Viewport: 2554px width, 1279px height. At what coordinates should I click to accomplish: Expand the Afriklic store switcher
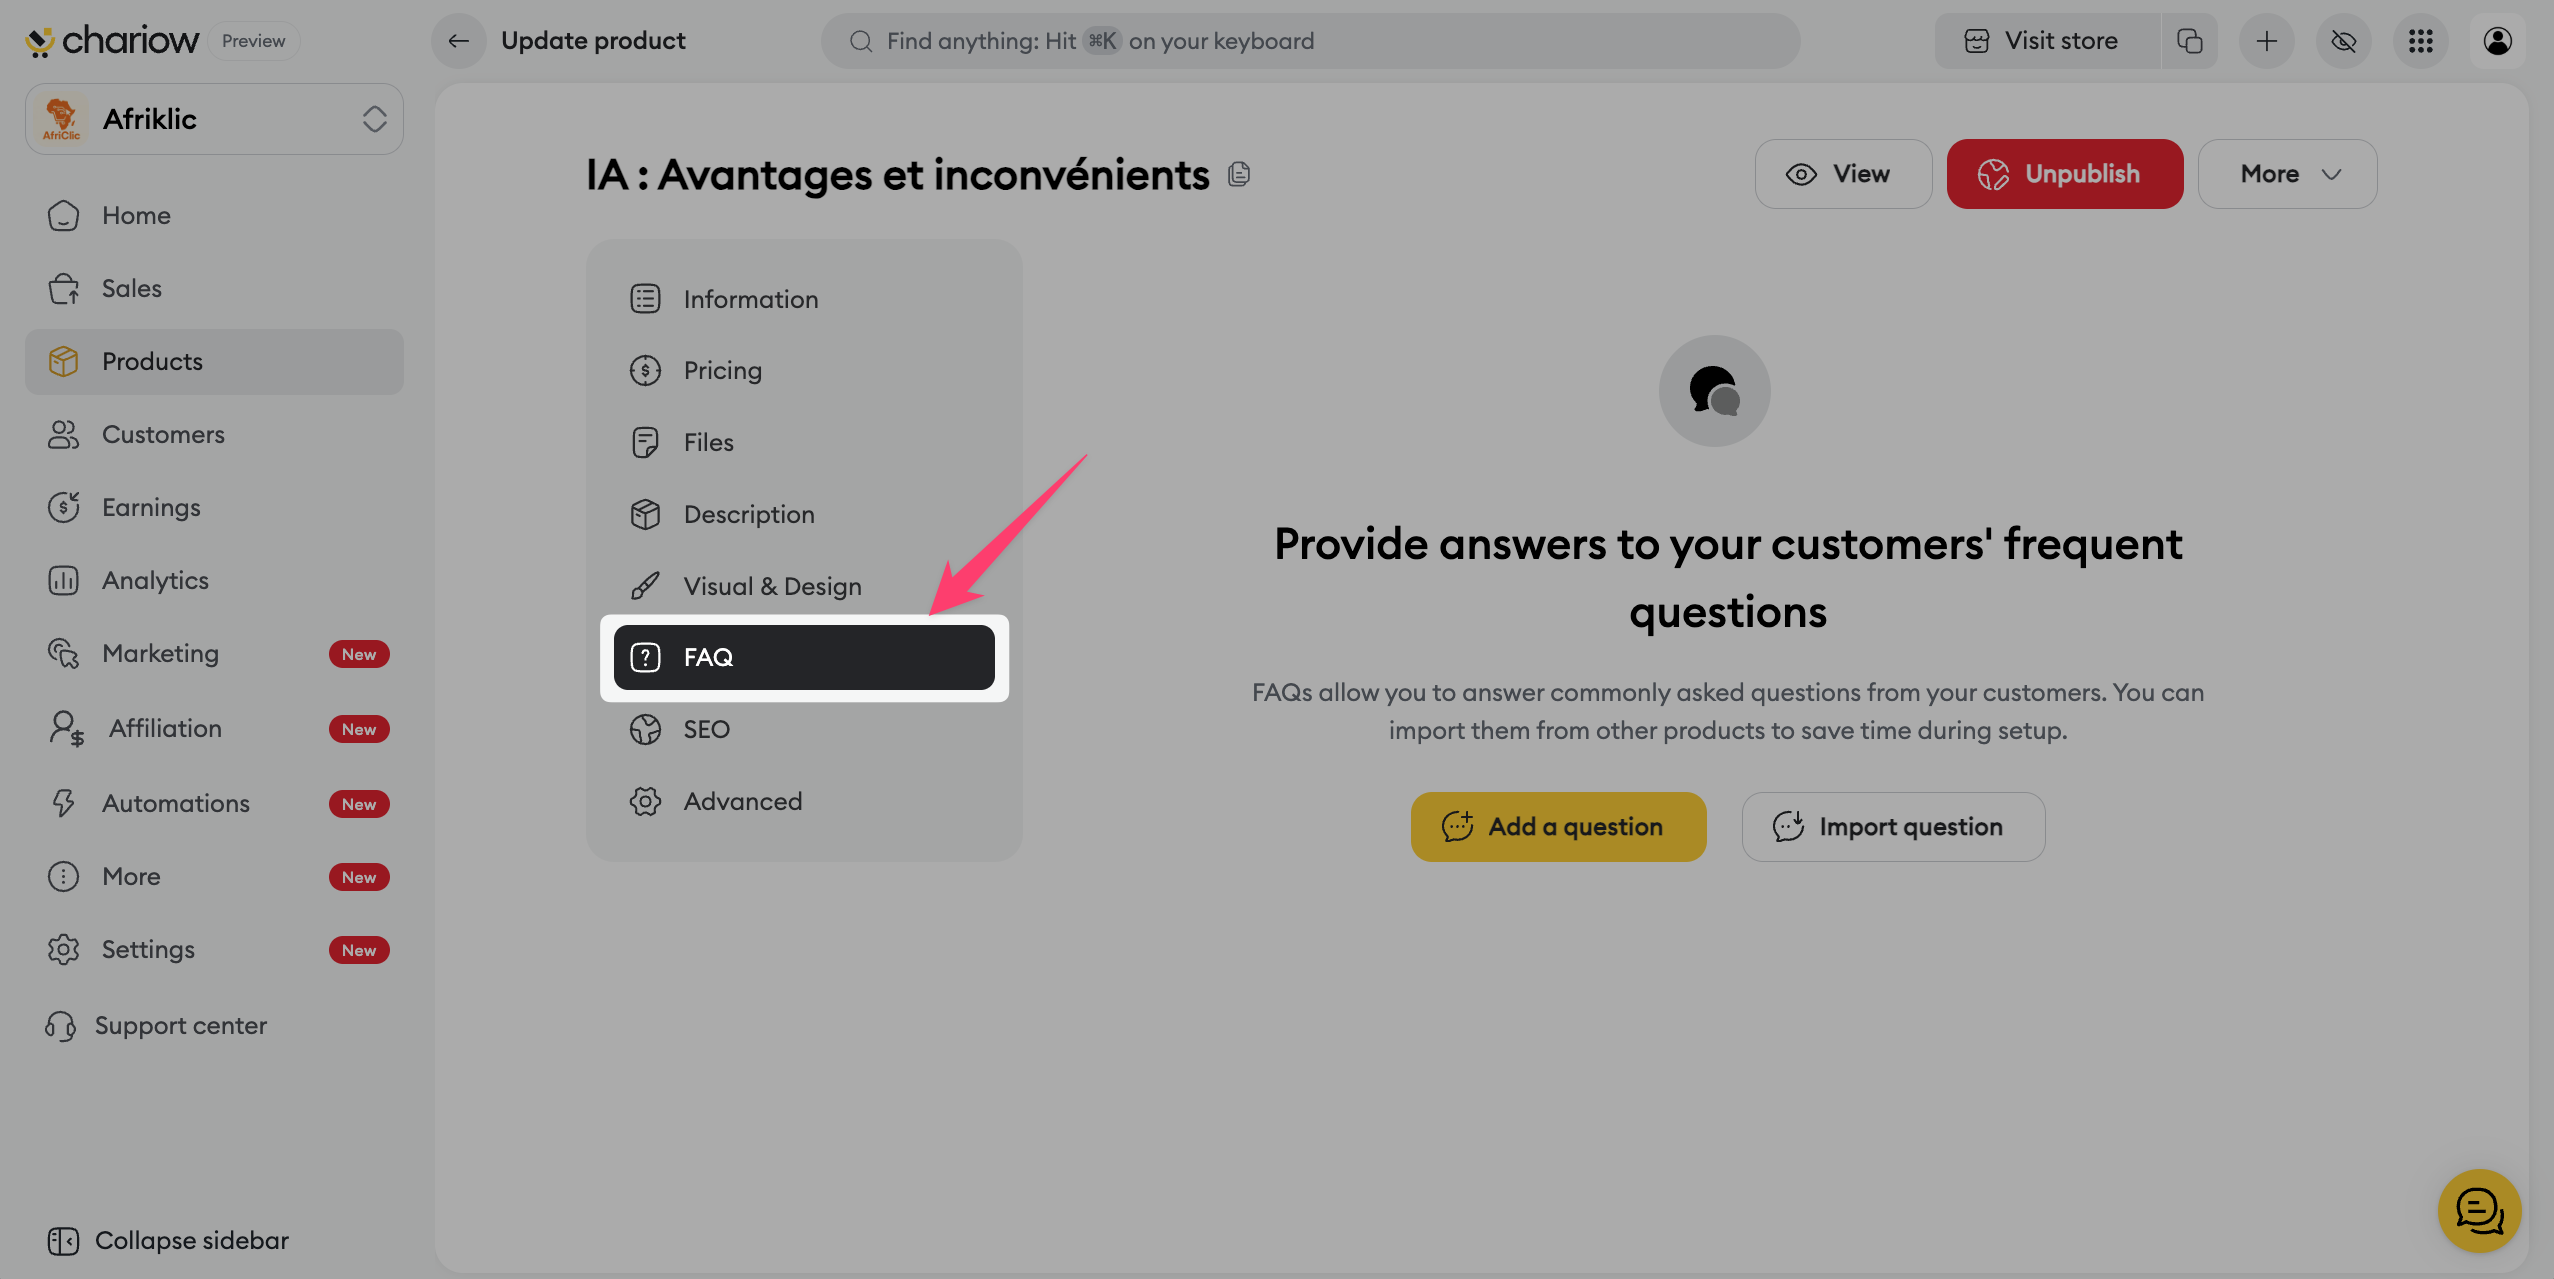pos(214,119)
